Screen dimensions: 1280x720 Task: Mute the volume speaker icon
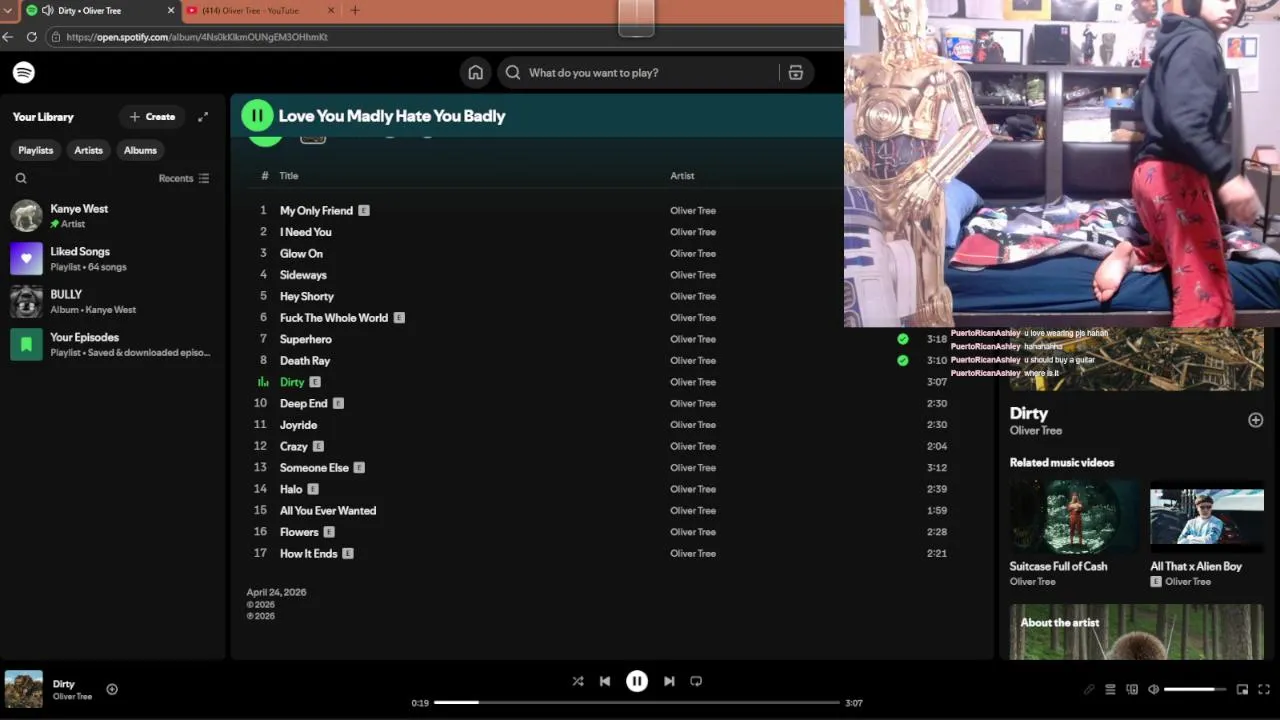pyautogui.click(x=1153, y=689)
